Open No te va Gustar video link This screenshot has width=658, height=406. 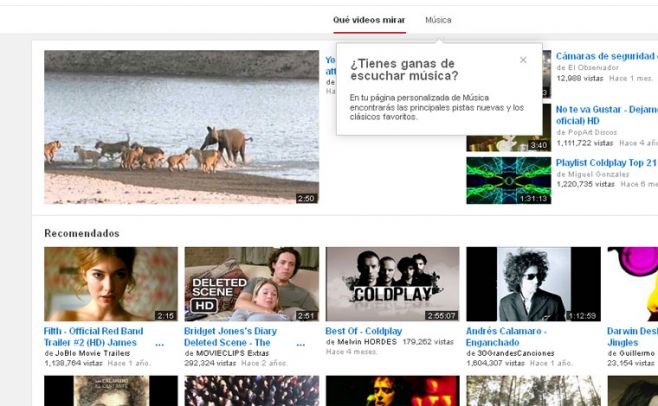coord(606,115)
